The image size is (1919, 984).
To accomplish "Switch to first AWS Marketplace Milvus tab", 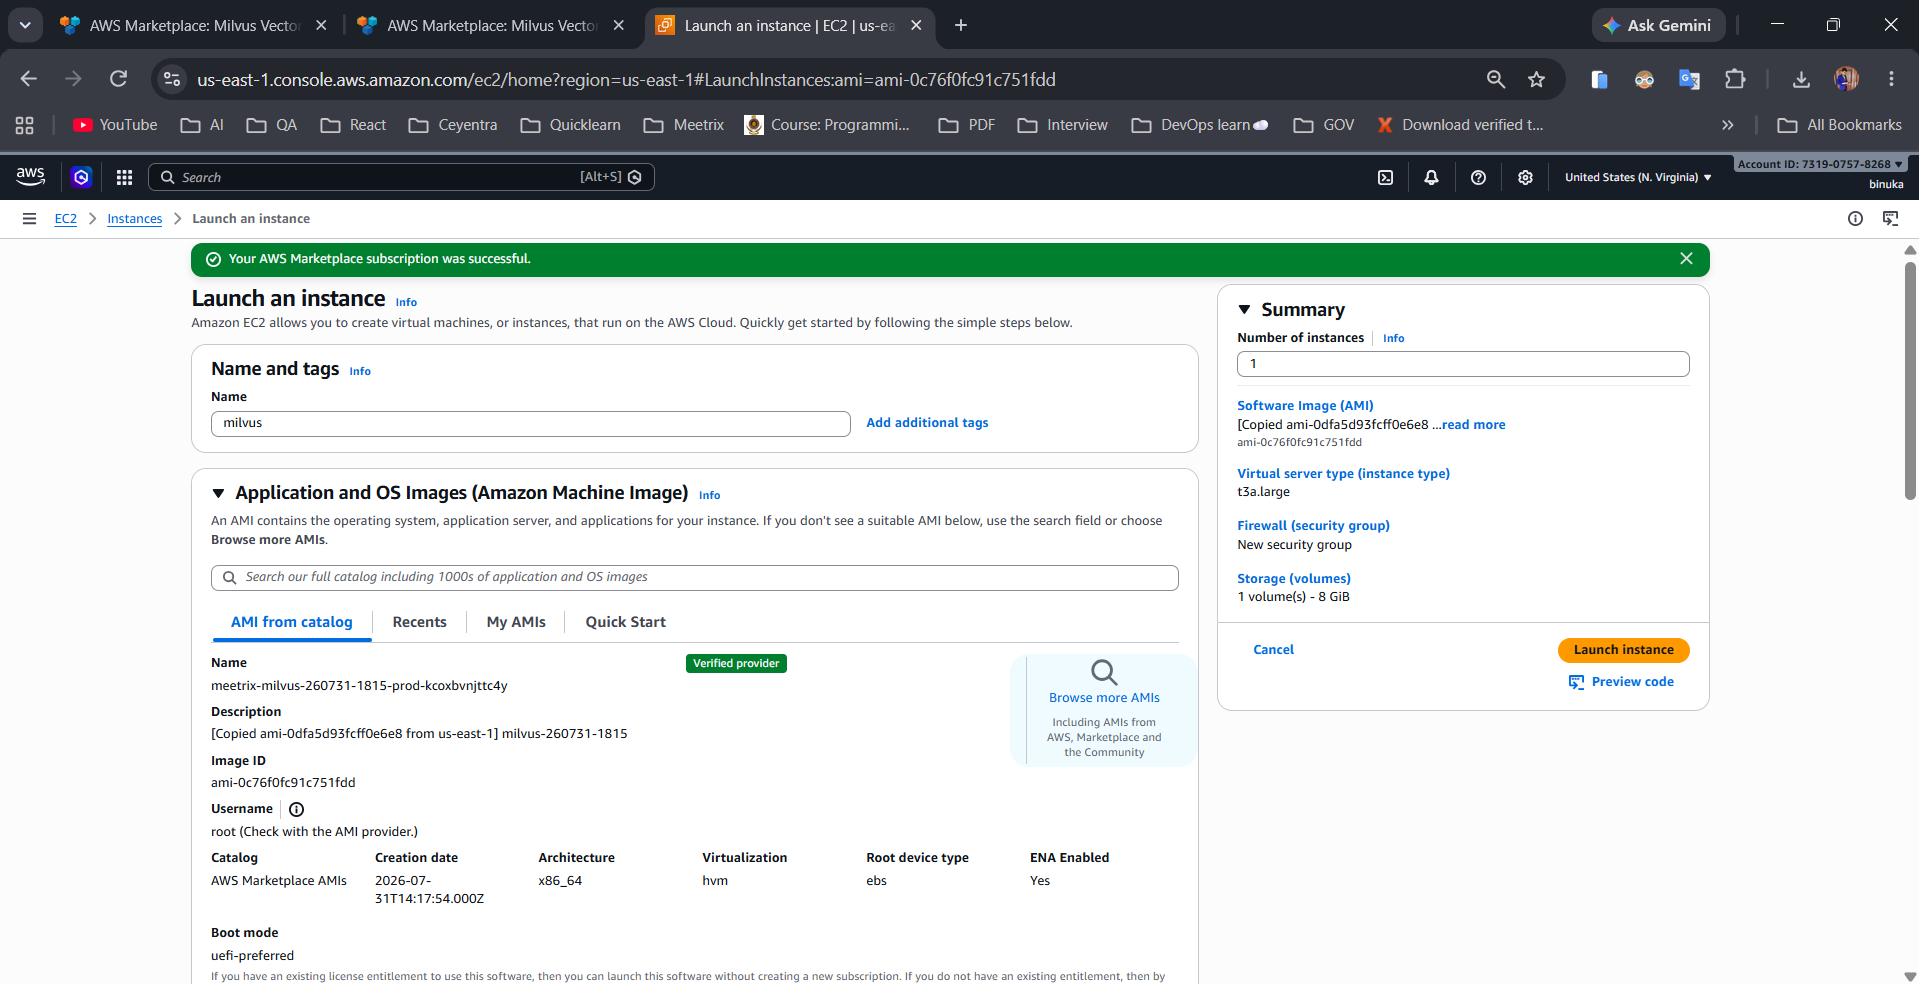I will coord(194,25).
